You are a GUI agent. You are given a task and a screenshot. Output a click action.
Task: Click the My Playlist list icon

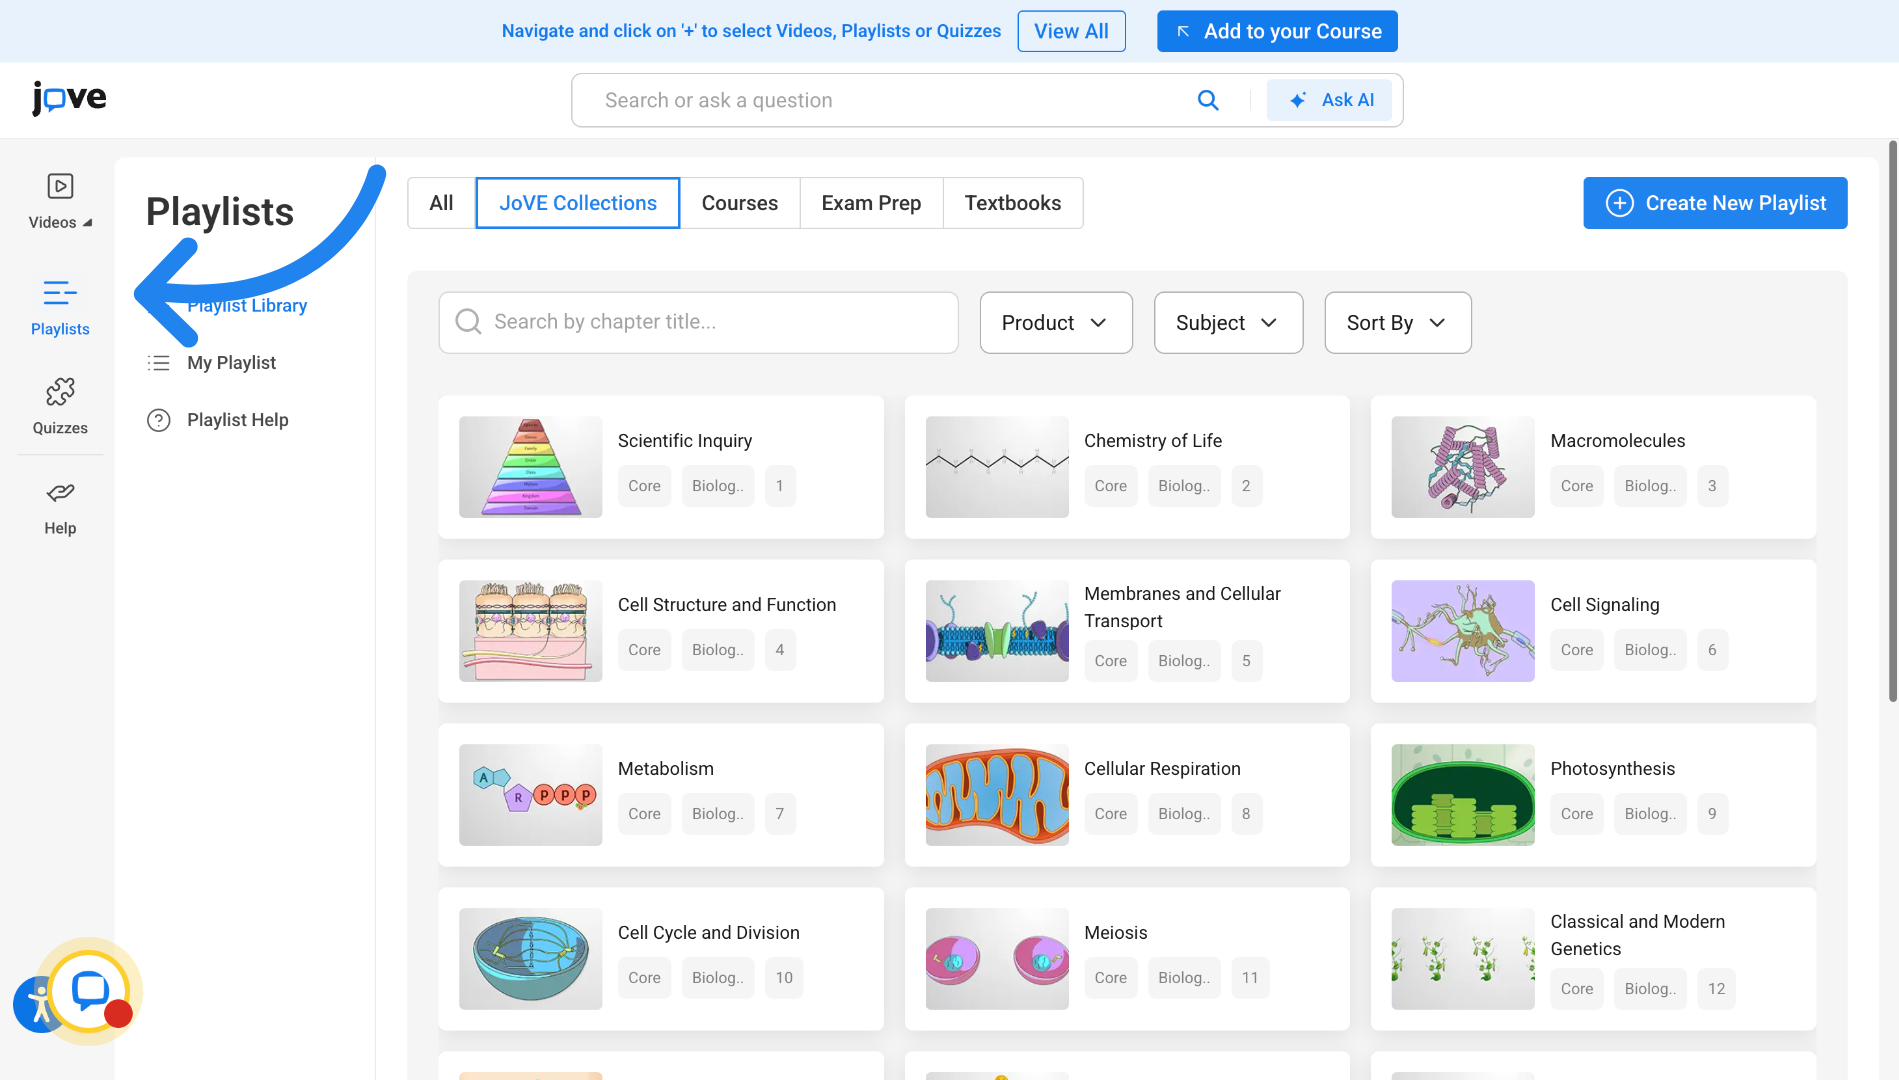pos(158,363)
